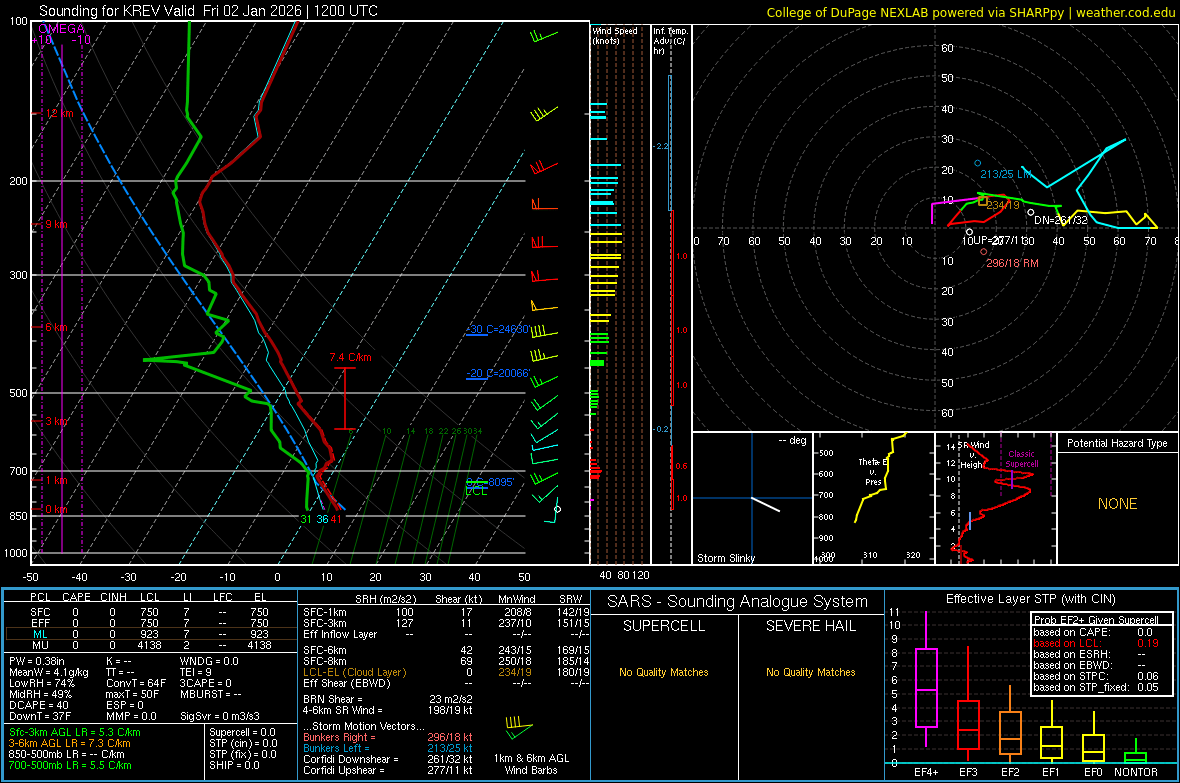Viewport: 1180px width, 783px height.
Task: Select the Storm Slinky panel label
Action: [725, 558]
